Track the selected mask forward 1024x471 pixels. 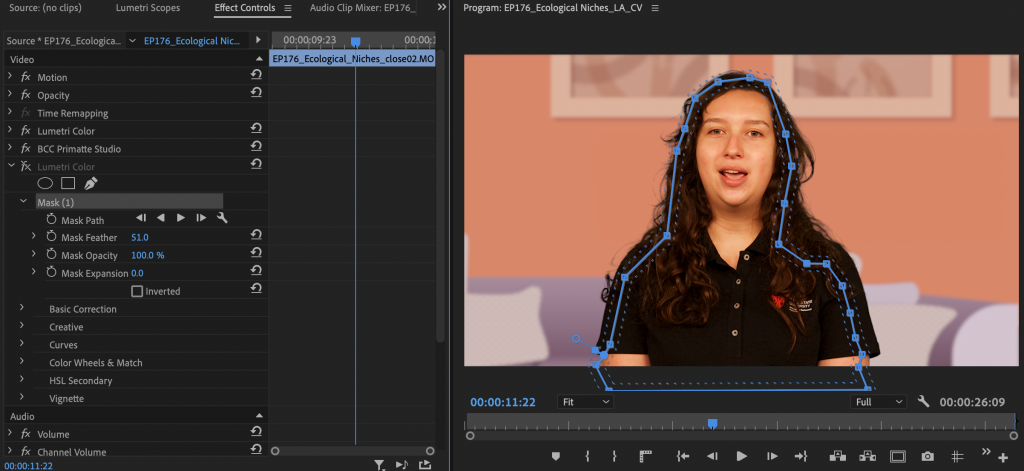click(181, 219)
